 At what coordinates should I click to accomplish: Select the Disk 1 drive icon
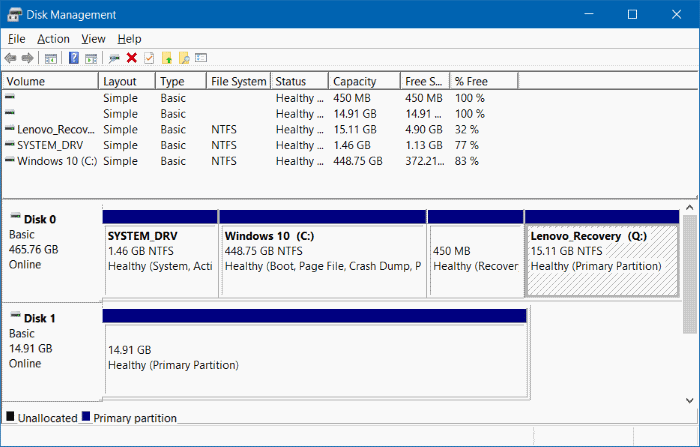pyautogui.click(x=16, y=315)
